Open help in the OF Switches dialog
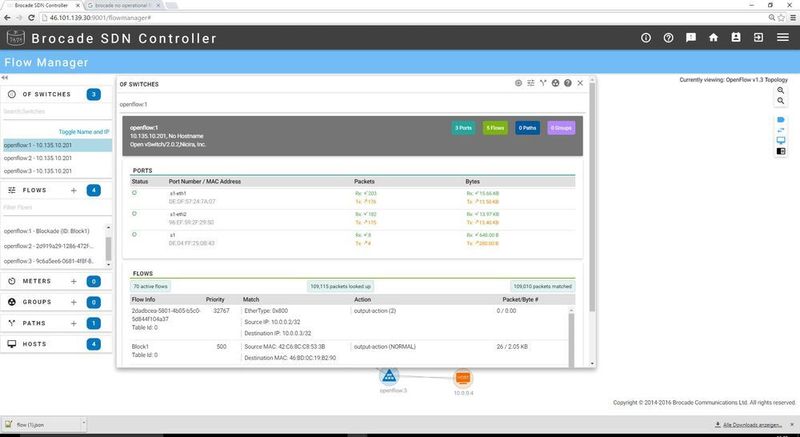 pyautogui.click(x=568, y=83)
